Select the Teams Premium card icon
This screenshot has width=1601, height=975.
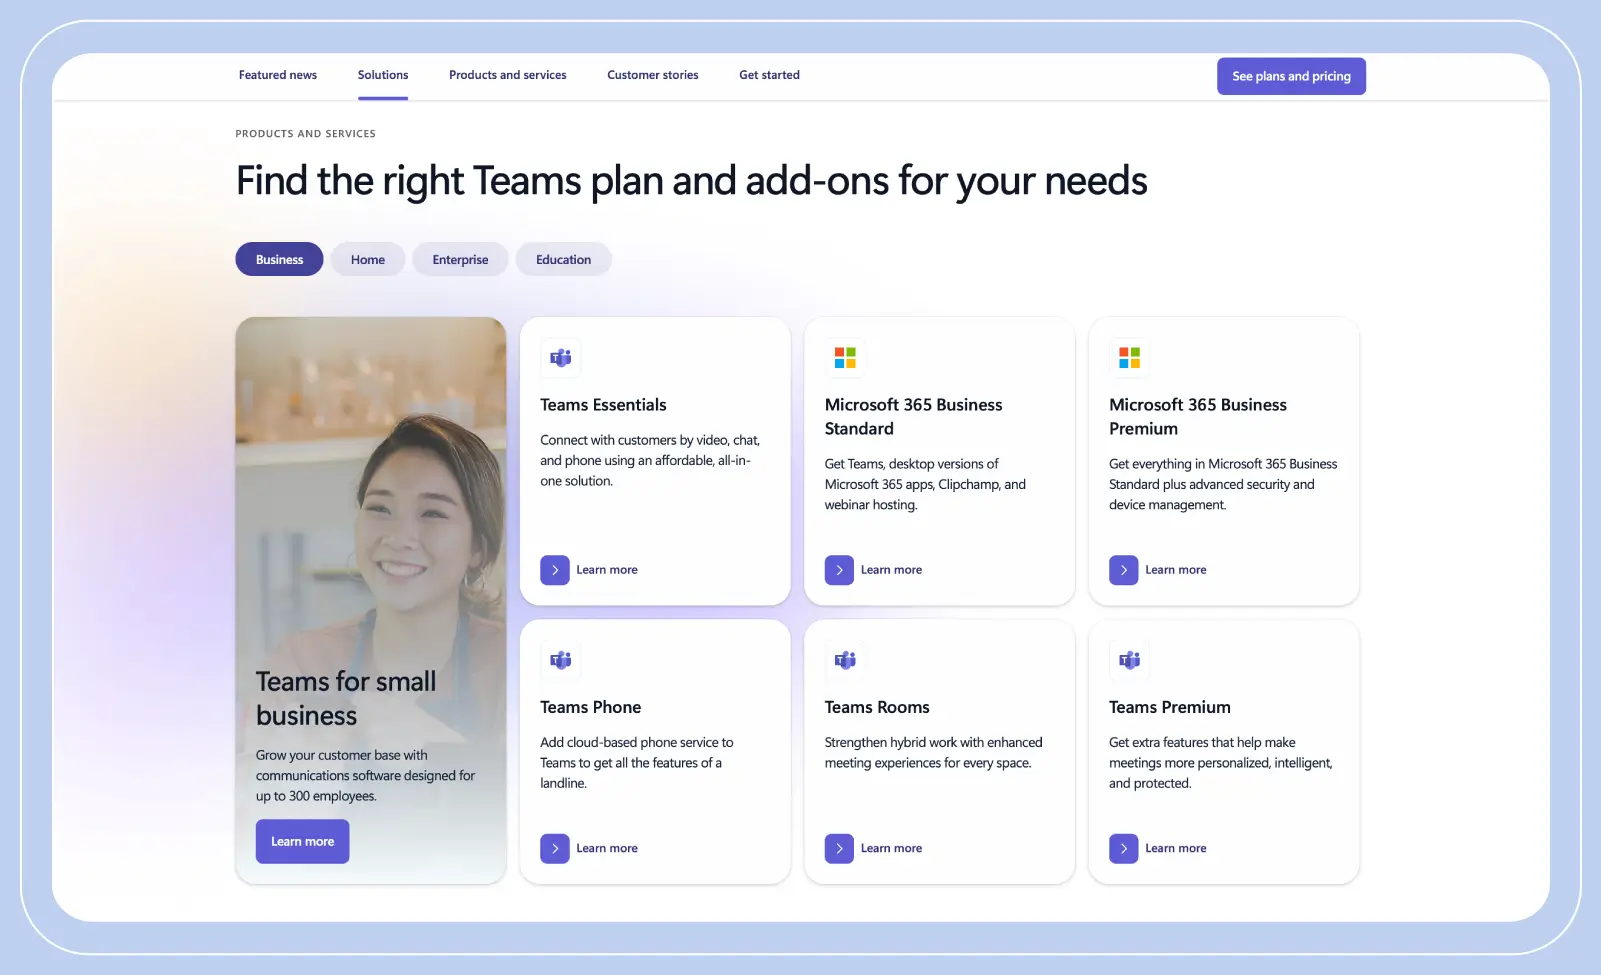coord(1129,660)
